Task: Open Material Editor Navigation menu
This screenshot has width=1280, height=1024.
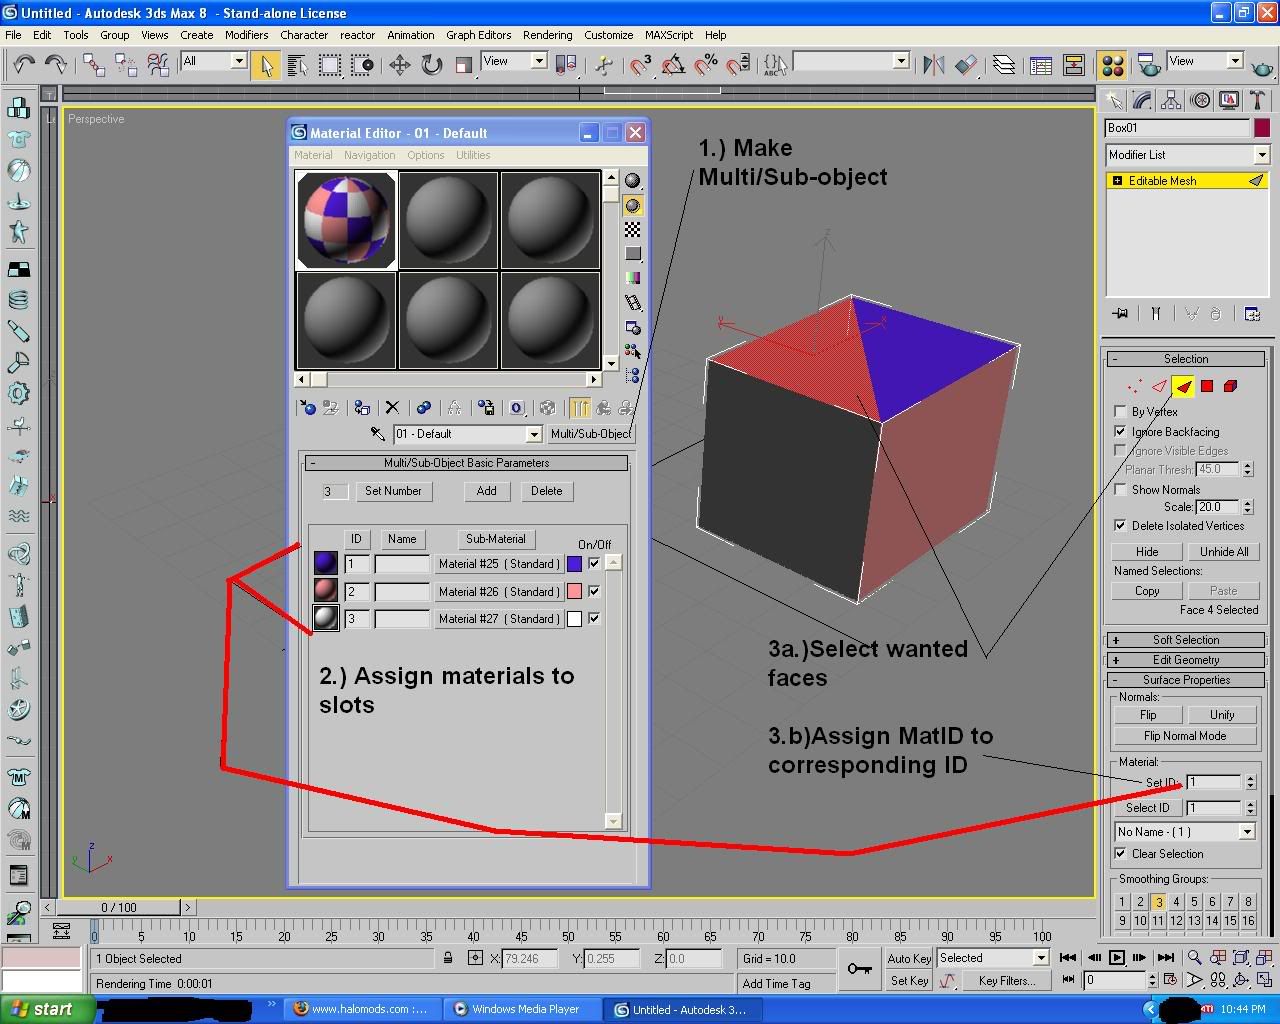Action: (369, 155)
